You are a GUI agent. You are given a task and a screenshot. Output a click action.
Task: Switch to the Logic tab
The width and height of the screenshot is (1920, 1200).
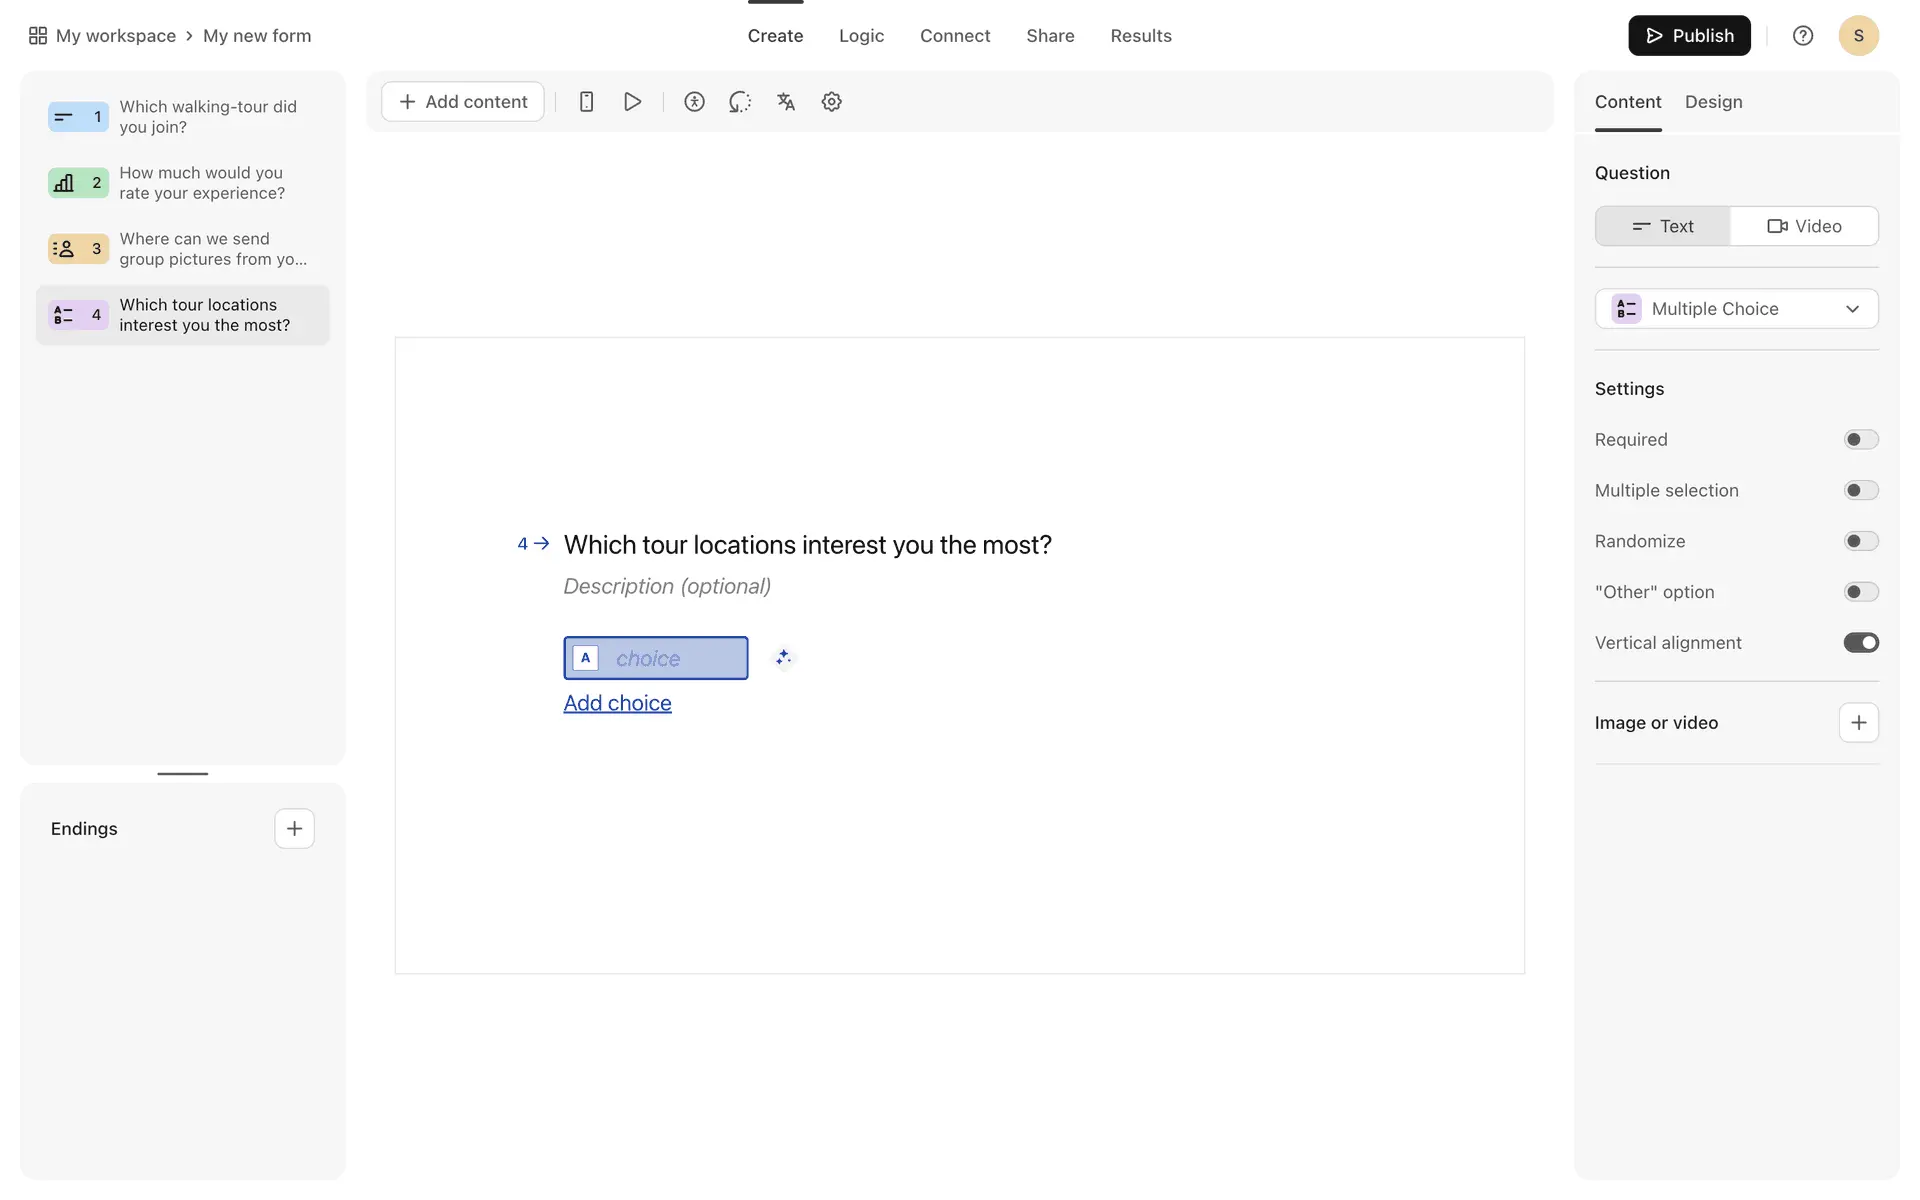coord(861,36)
